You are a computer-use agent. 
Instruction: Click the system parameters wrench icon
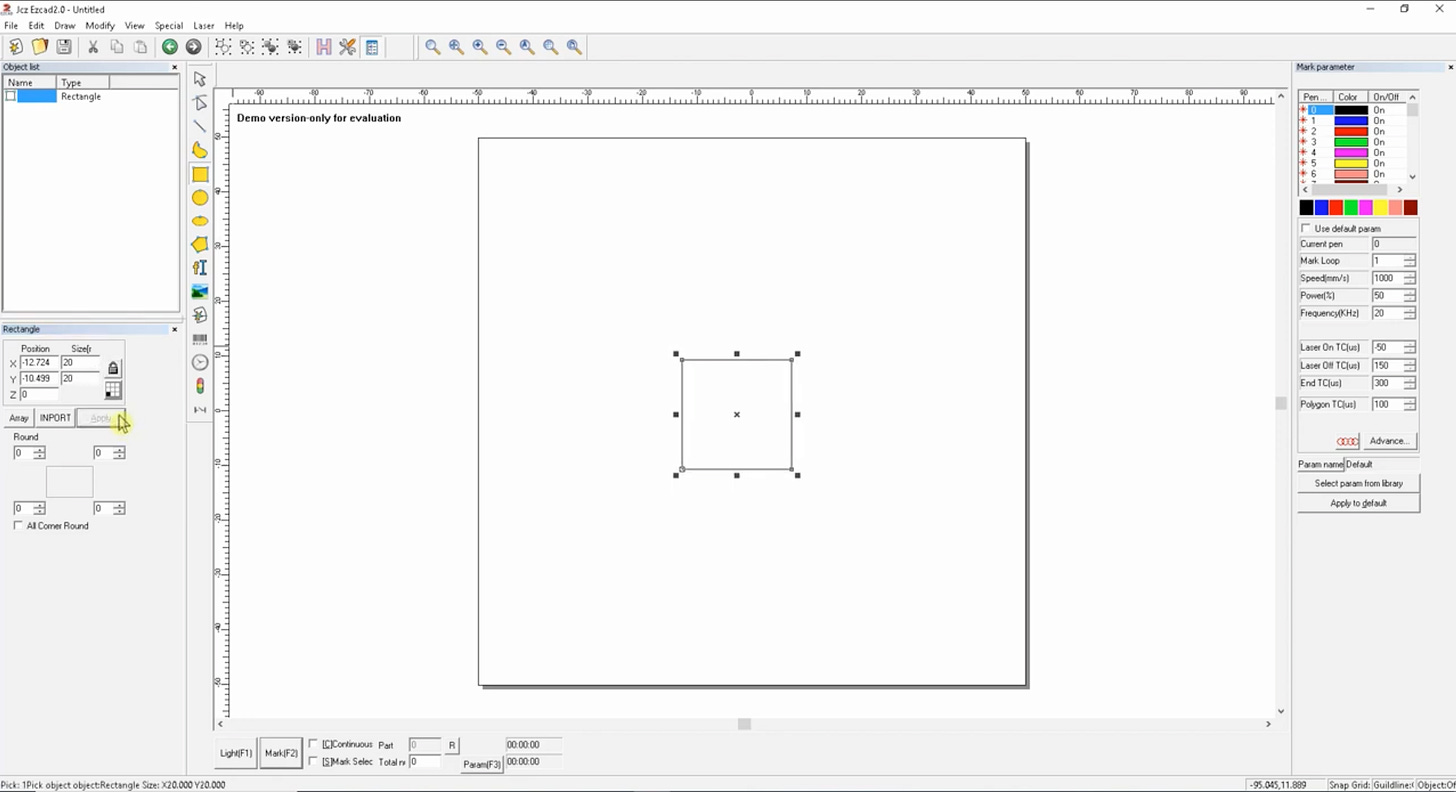[x=348, y=46]
